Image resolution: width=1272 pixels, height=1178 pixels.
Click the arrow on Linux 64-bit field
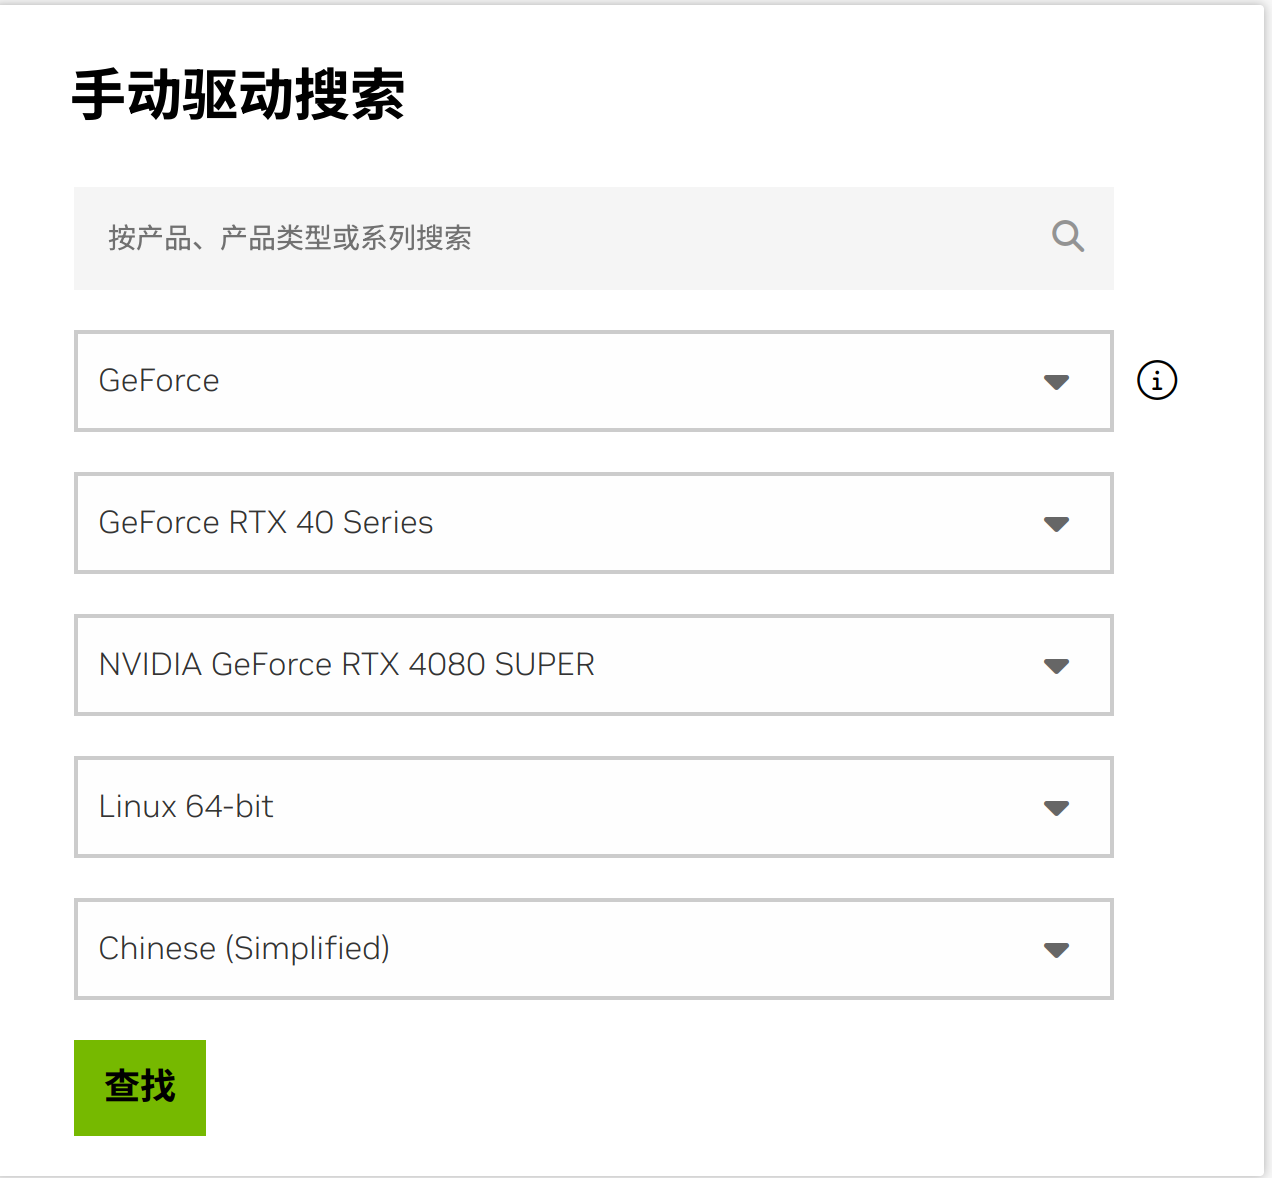pyautogui.click(x=1057, y=808)
